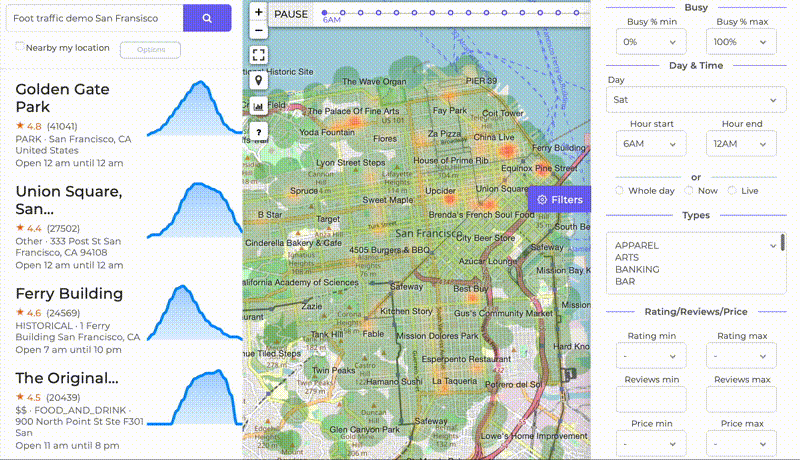This screenshot has height=460, width=800.
Task: Click the Coit Tower map label
Action: (503, 113)
